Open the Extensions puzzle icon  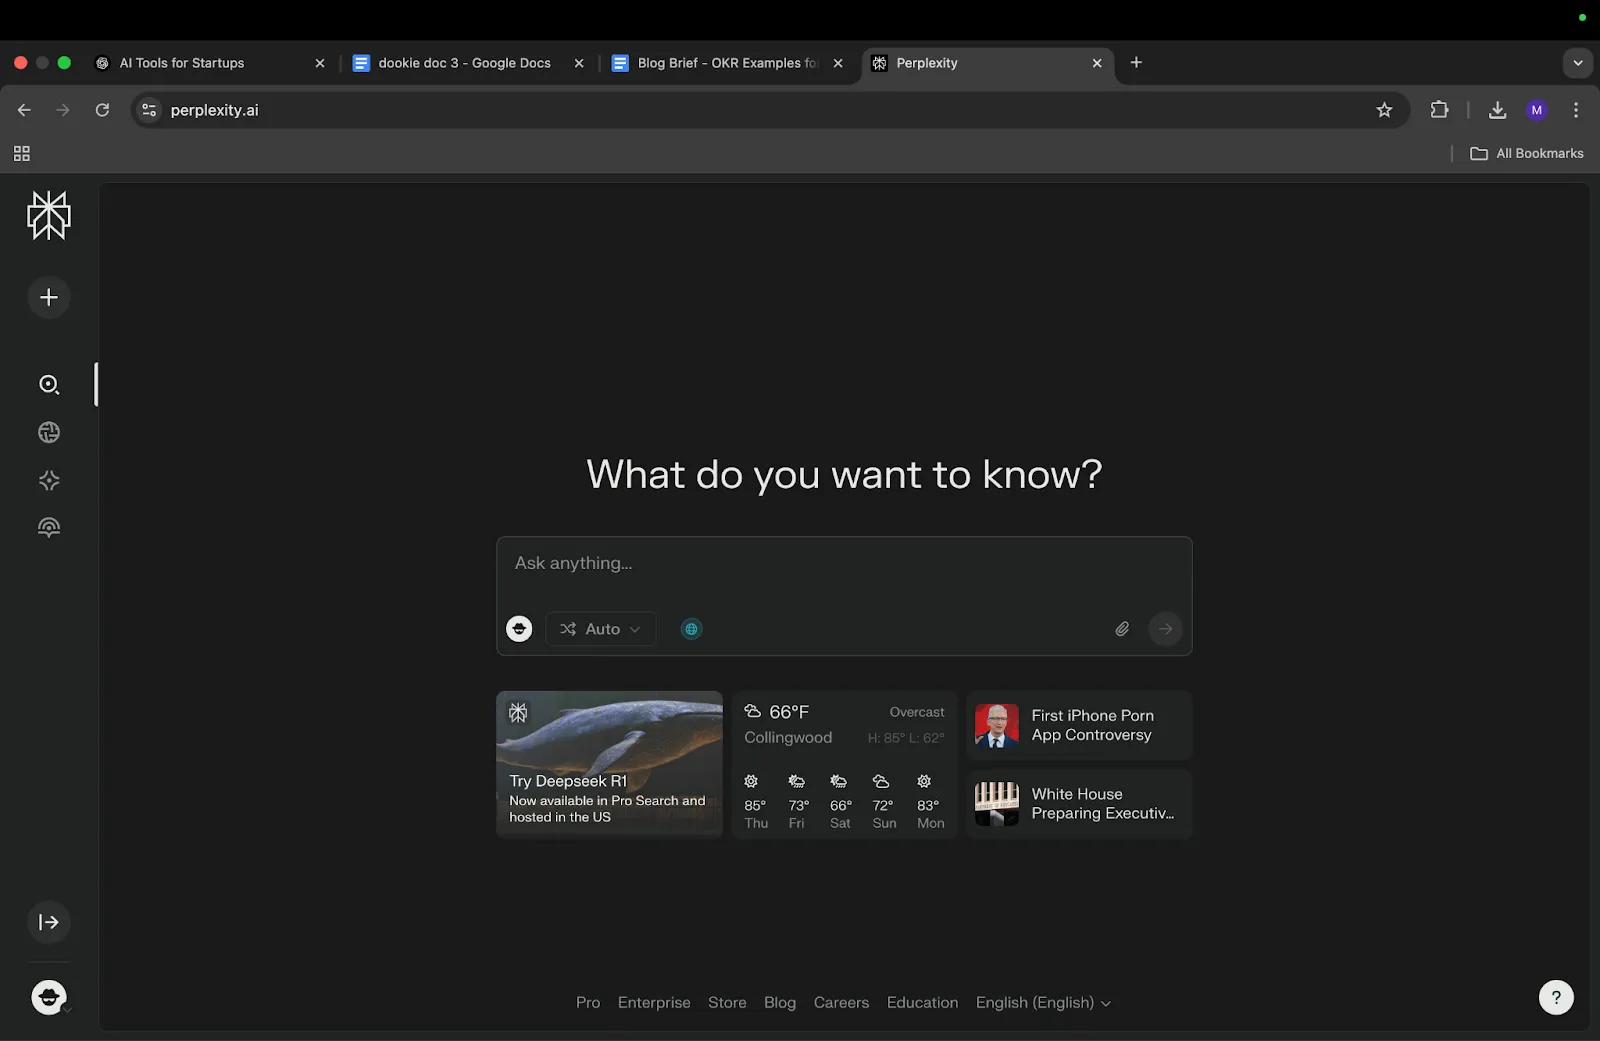click(x=1440, y=110)
